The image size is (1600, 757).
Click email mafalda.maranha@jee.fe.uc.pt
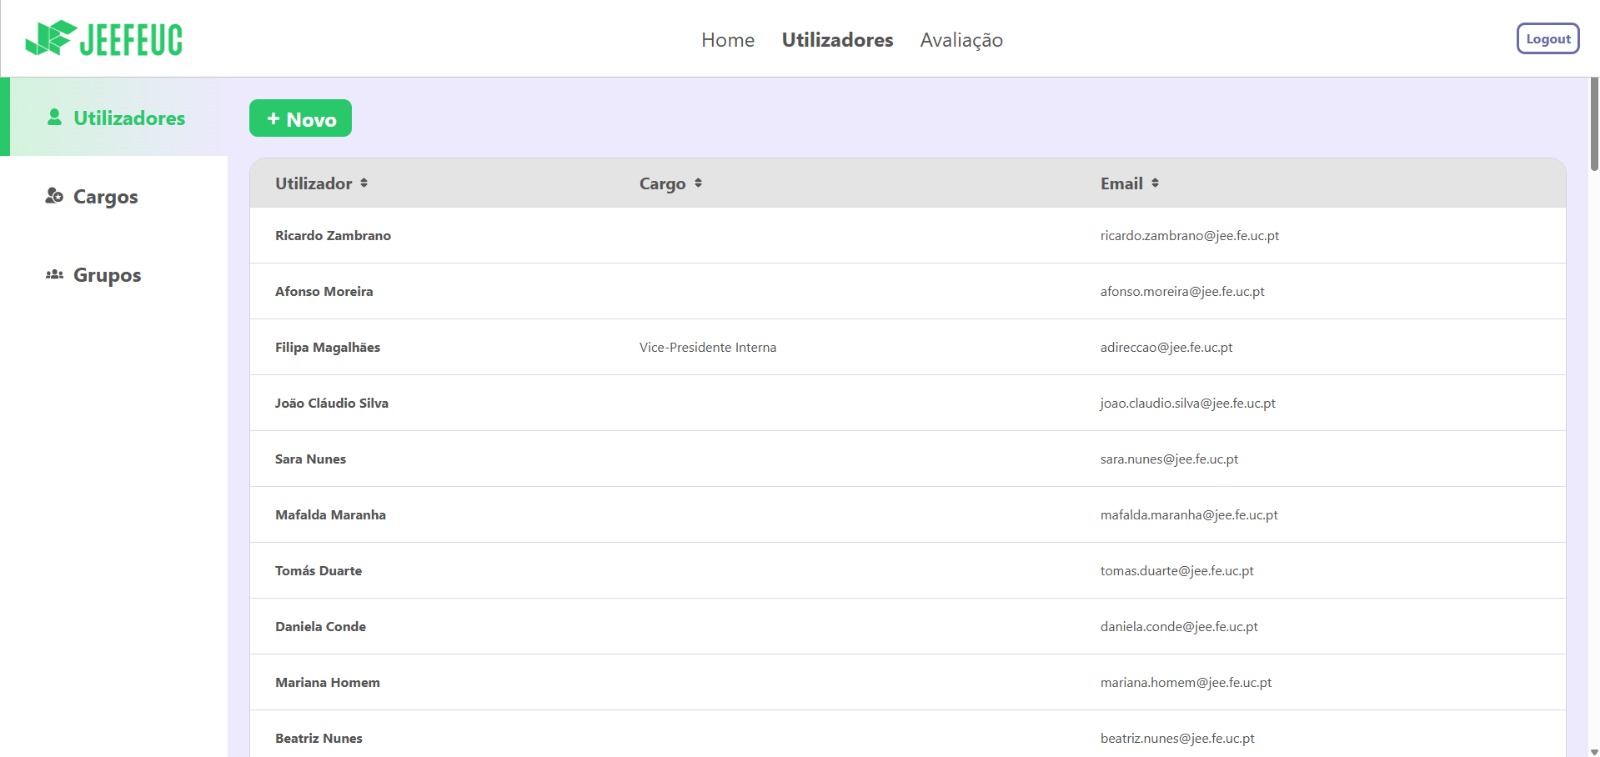coord(1189,515)
